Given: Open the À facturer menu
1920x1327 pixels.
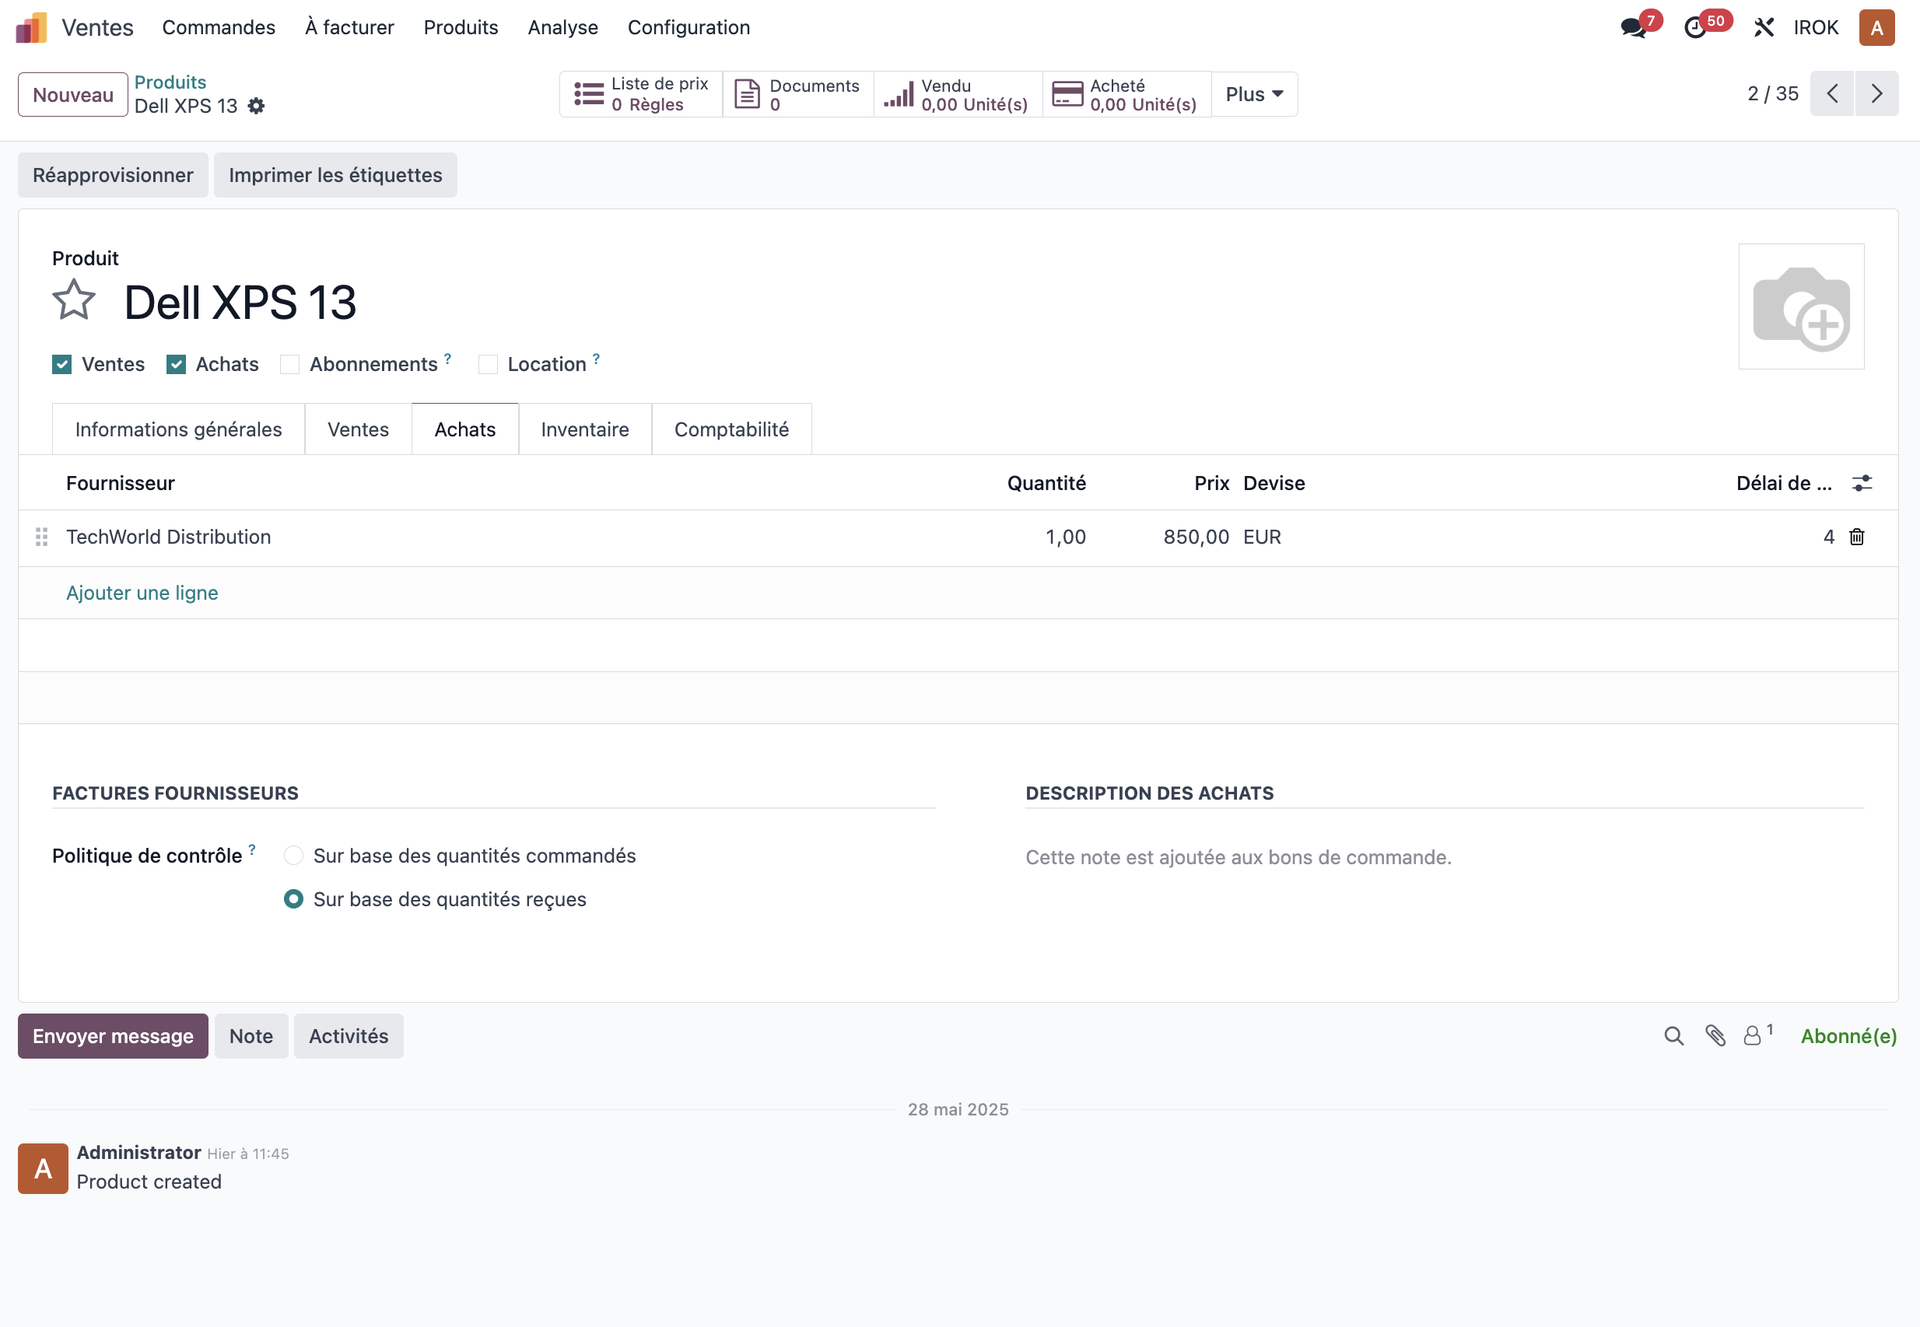Looking at the screenshot, I should coord(350,27).
